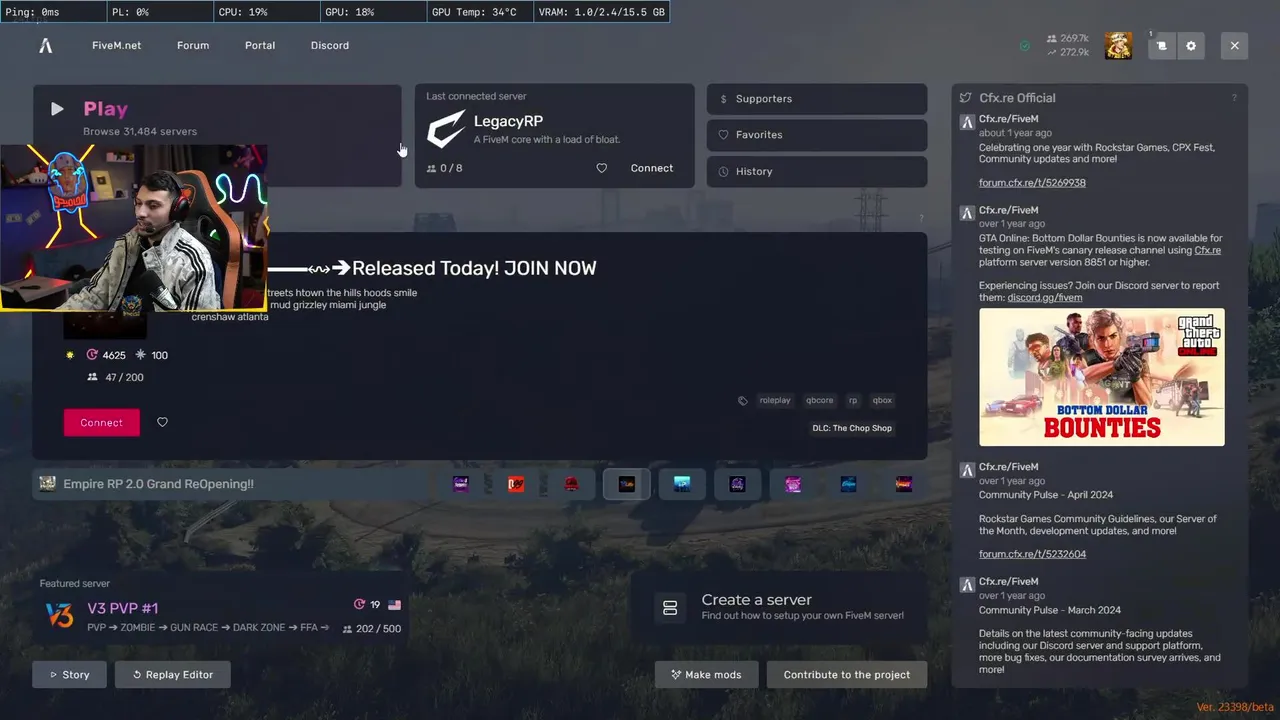Favorite the promoted server via heart icon
Viewport: 1280px width, 720px height.
(162, 422)
